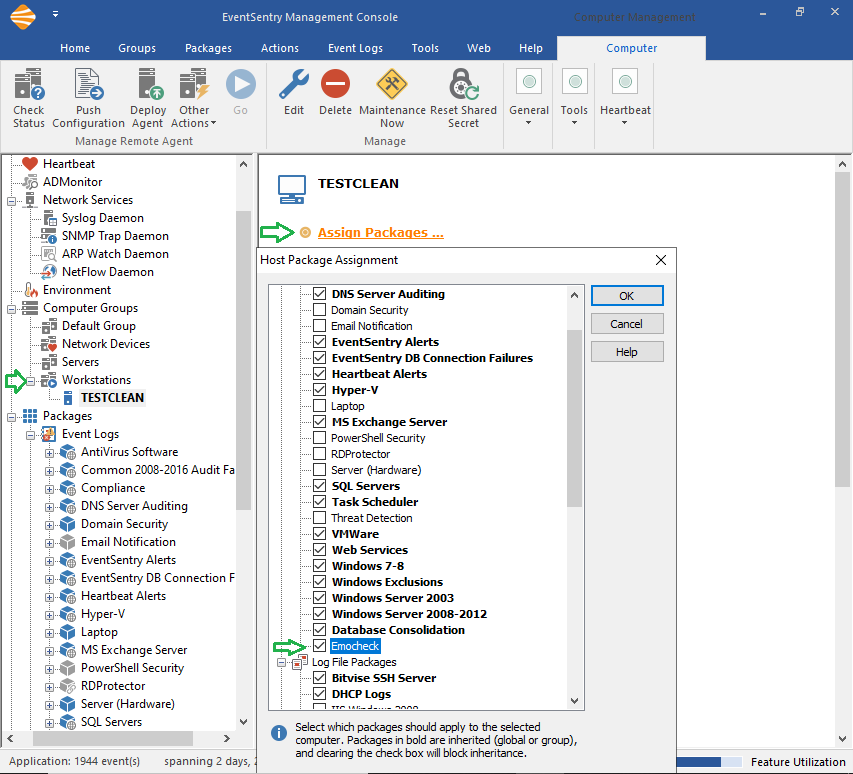Click the red Delete icon
Image resolution: width=853 pixels, height=774 pixels.
(335, 84)
